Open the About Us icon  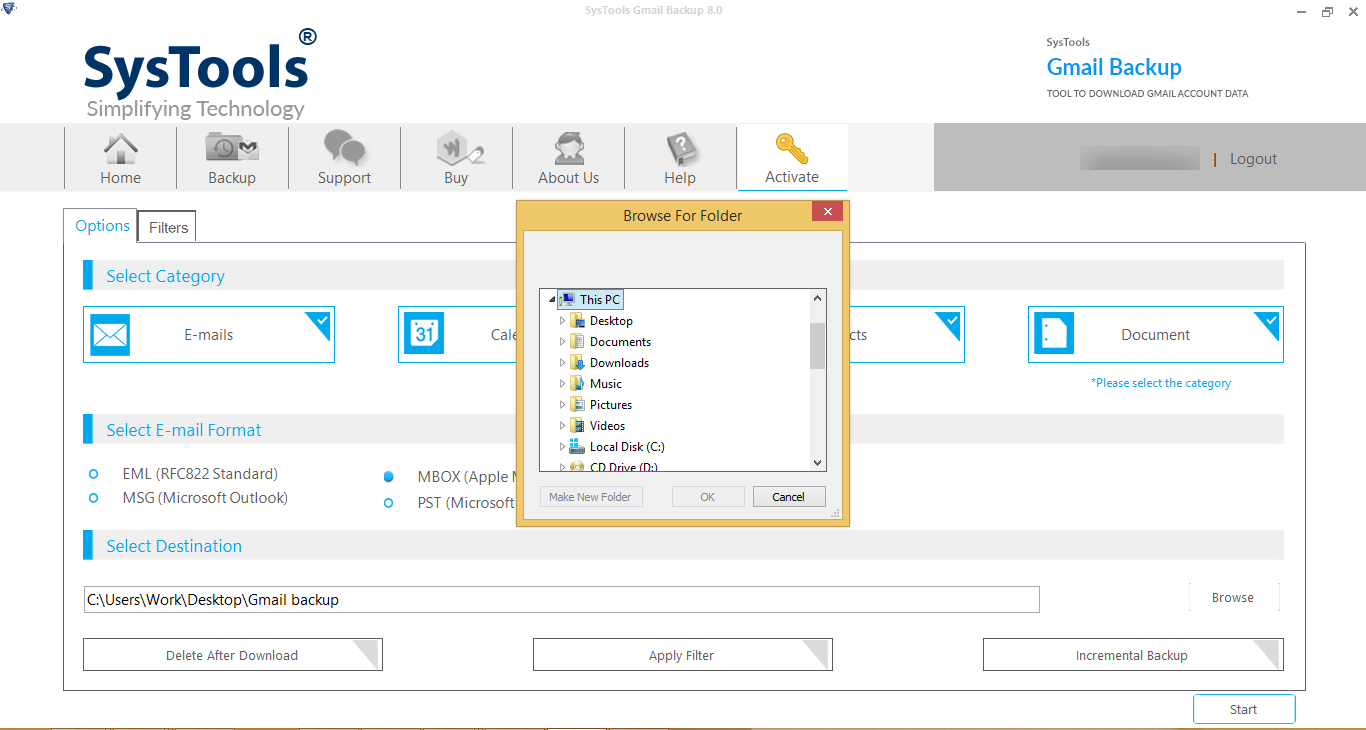tap(569, 149)
